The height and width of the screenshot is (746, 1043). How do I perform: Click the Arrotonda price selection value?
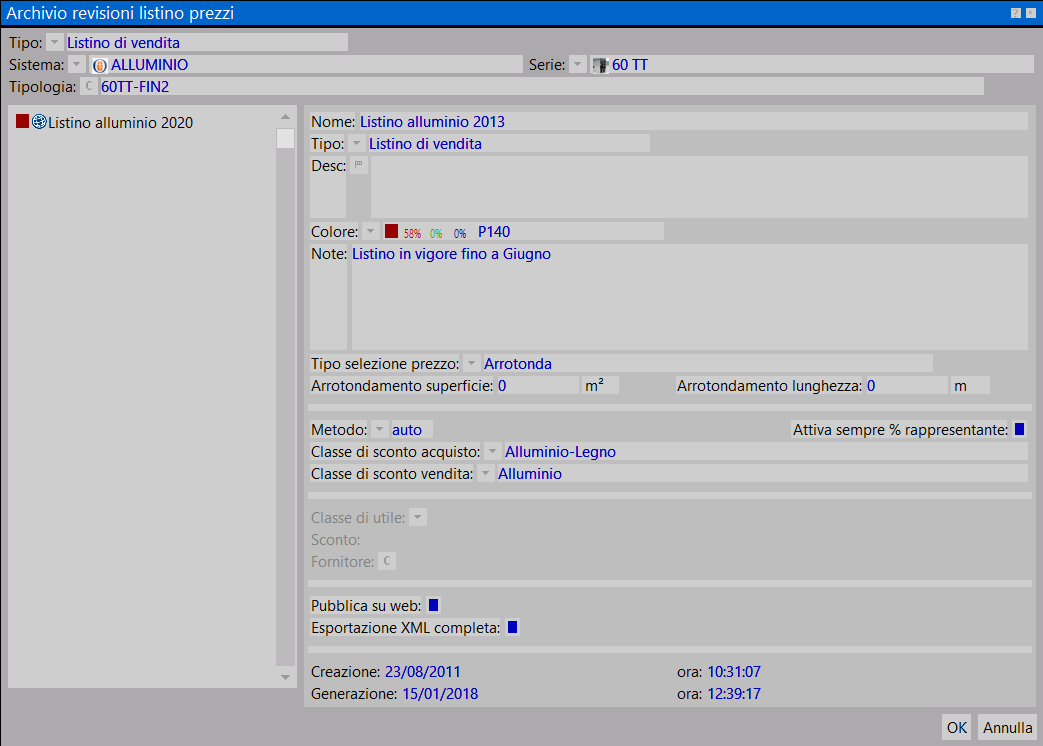pyautogui.click(x=518, y=364)
